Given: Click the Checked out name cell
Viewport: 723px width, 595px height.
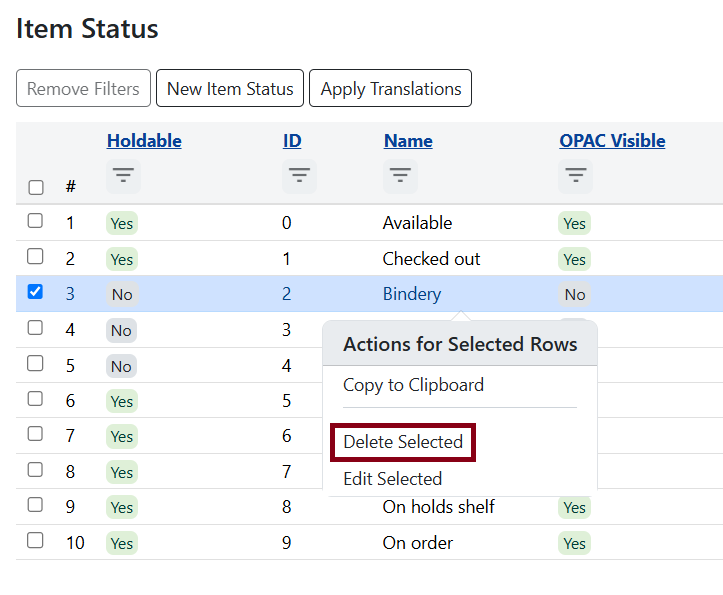Looking at the screenshot, I should point(431,259).
